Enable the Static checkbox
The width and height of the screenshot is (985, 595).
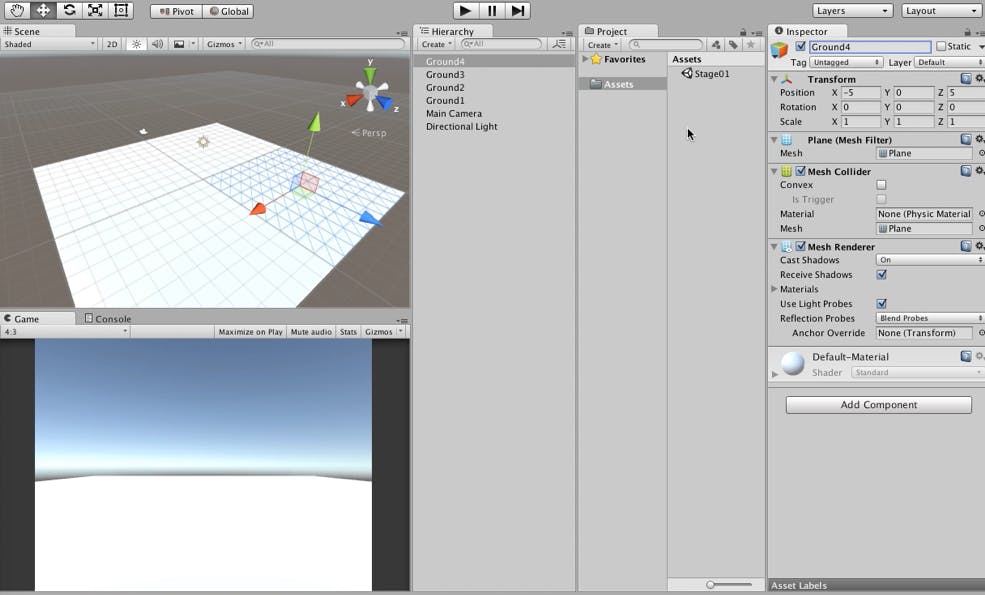940,46
